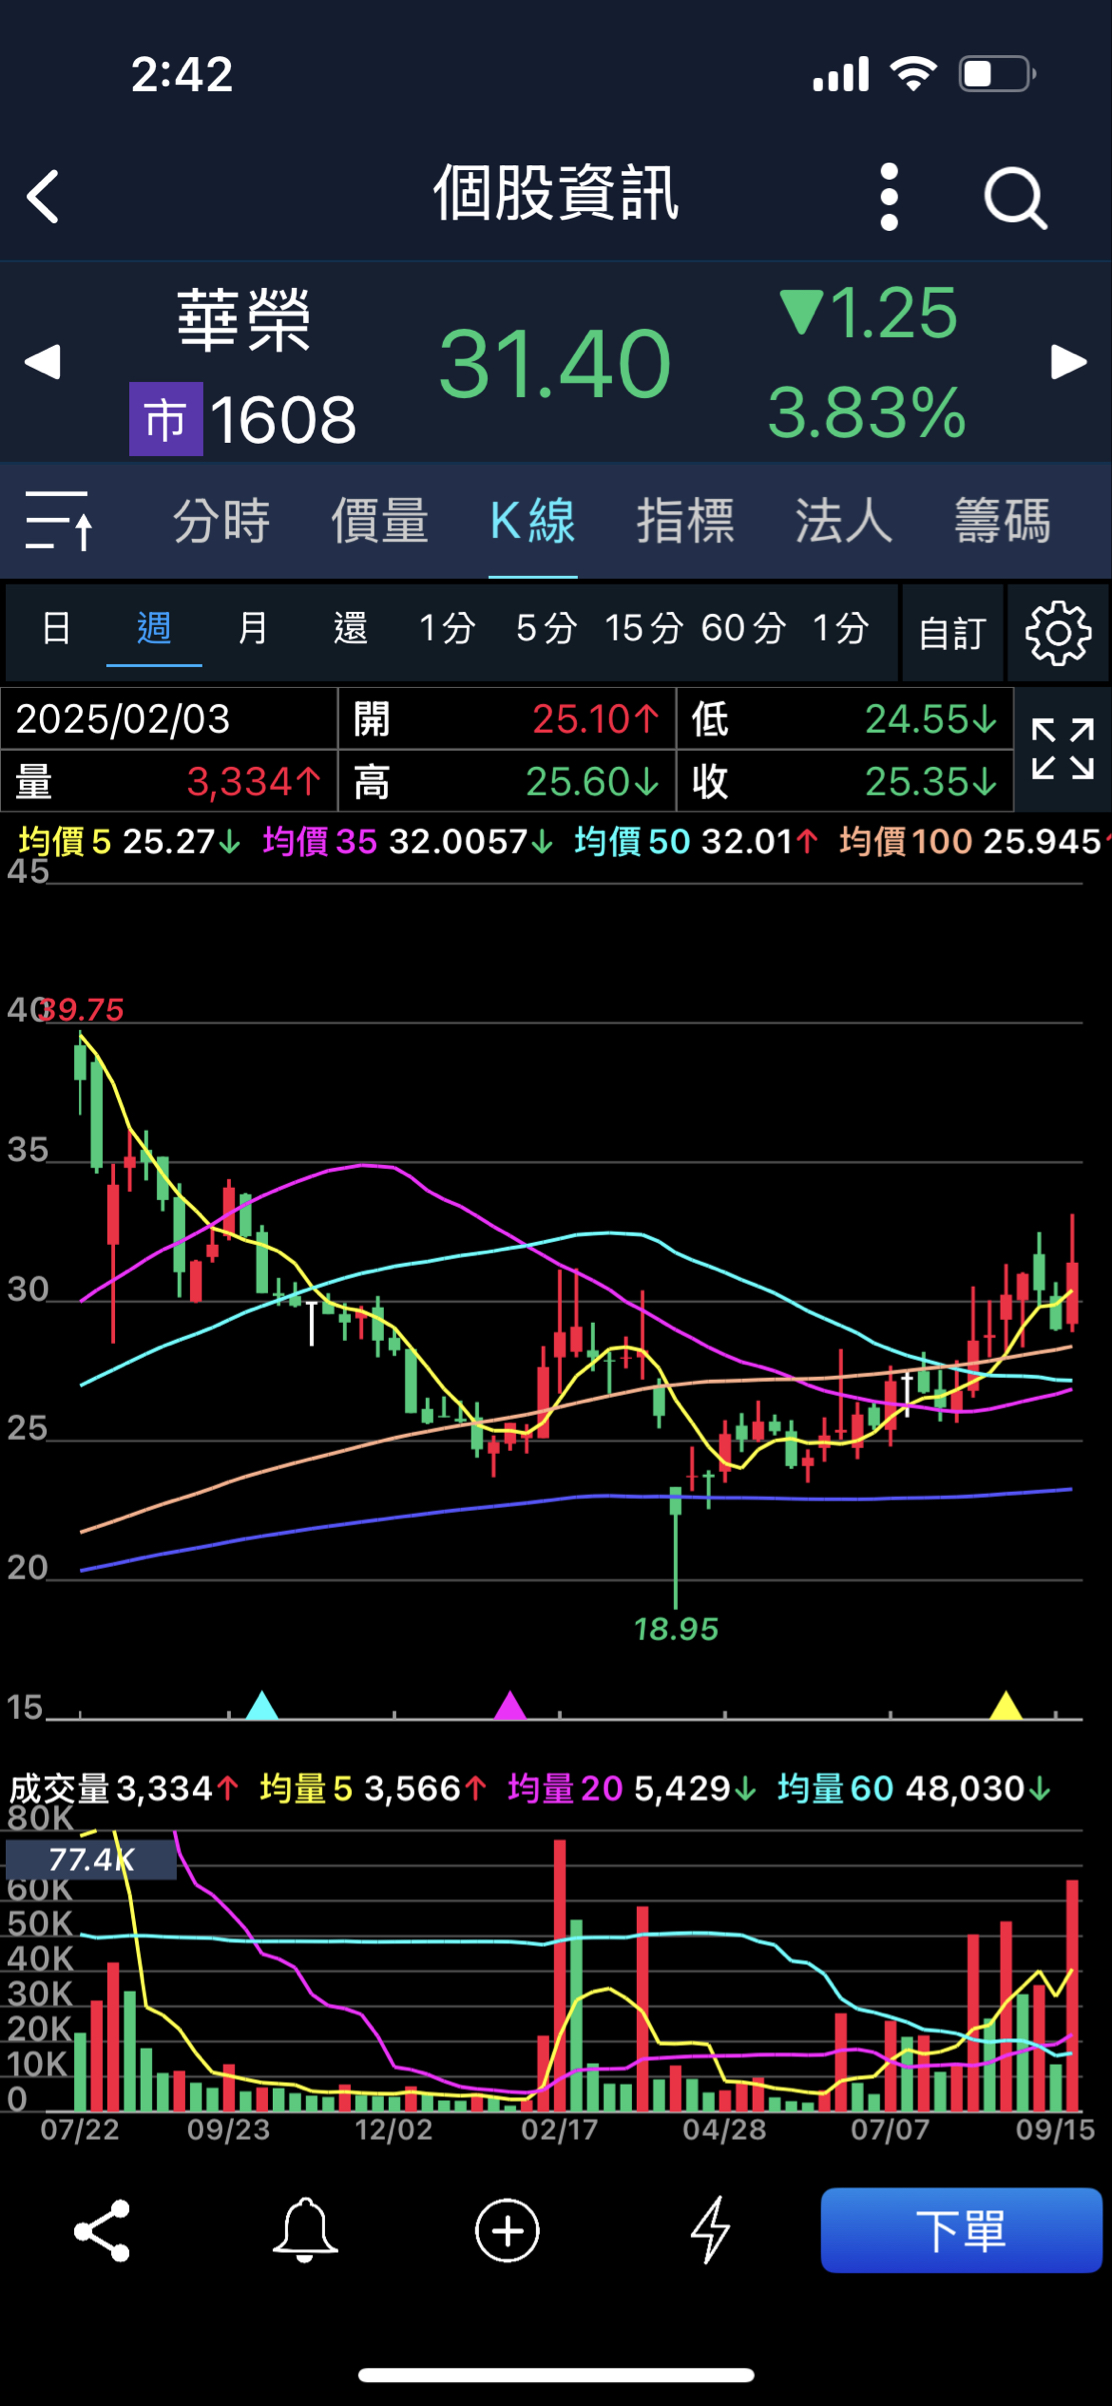Select 還 adjusted period

350,629
